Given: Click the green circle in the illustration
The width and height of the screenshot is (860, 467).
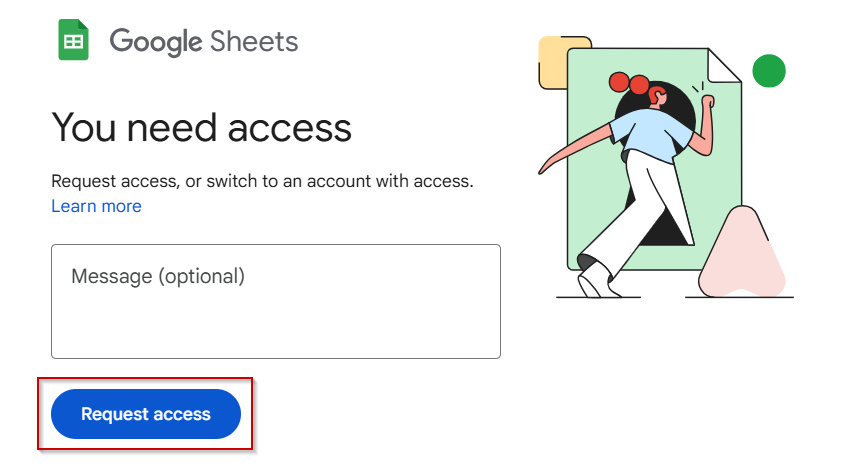Looking at the screenshot, I should (x=769, y=71).
